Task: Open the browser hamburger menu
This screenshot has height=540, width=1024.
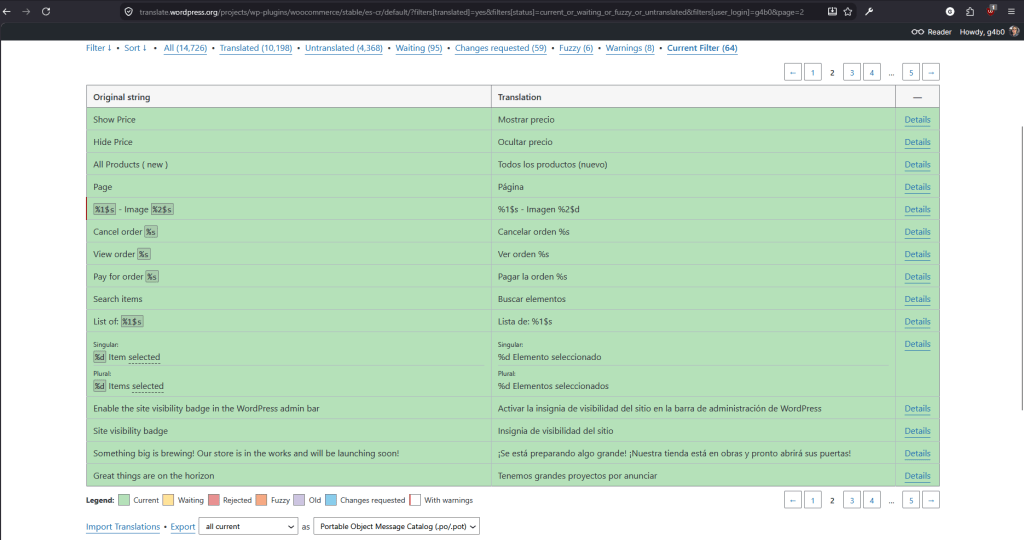Action: pyautogui.click(x=1012, y=12)
